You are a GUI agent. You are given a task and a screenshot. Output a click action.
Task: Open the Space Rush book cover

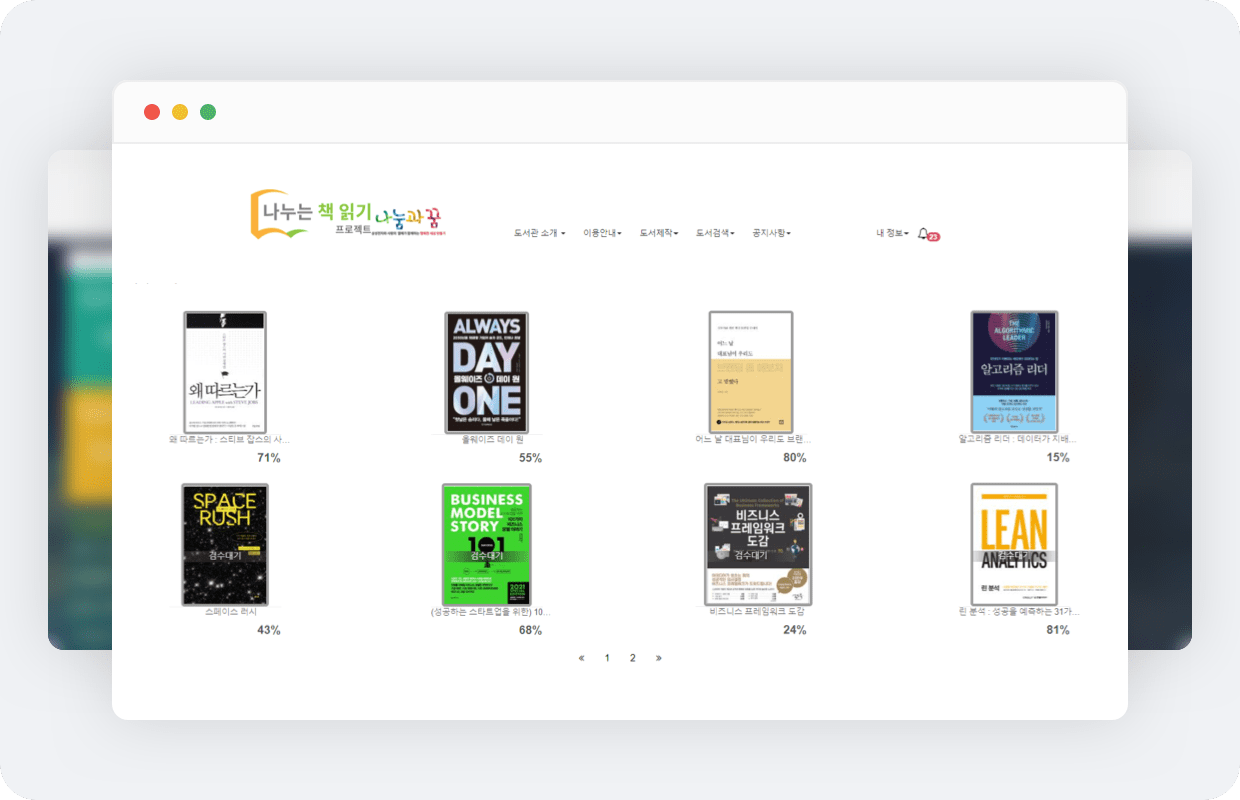point(225,545)
